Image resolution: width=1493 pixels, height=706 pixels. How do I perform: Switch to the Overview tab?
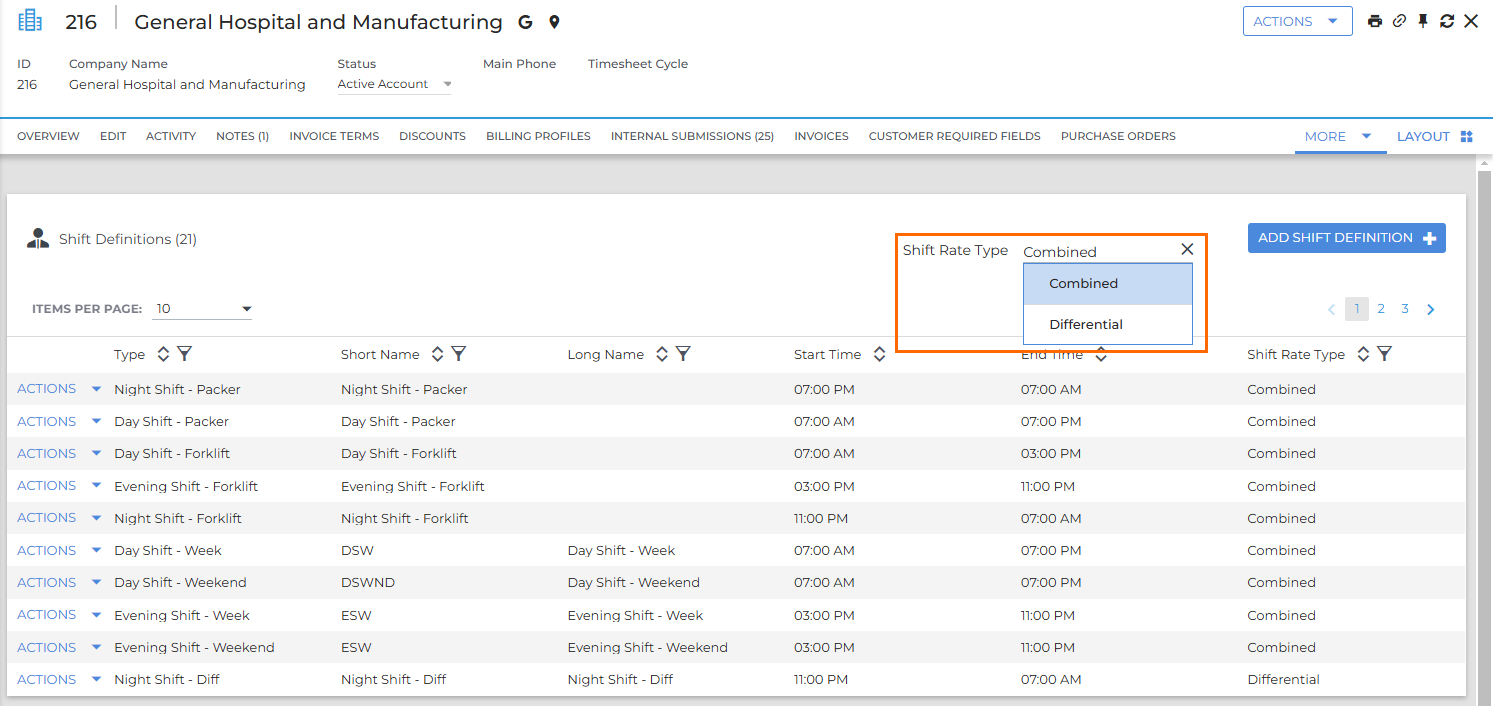click(x=48, y=136)
